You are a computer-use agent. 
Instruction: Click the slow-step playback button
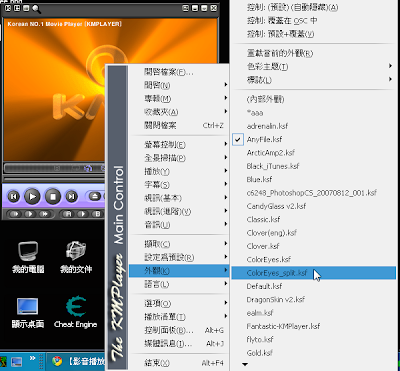pyautogui.click(x=14, y=214)
